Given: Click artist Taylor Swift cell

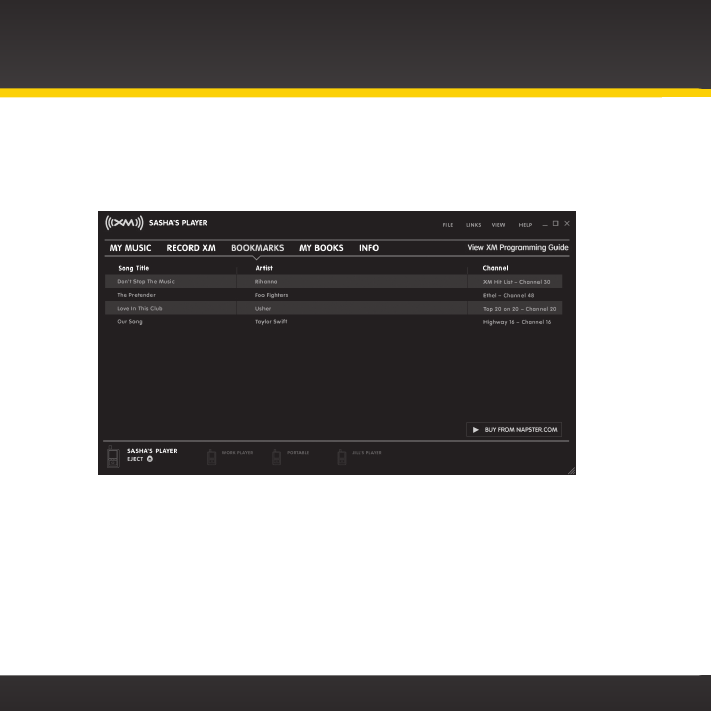Looking at the screenshot, I should tap(271, 321).
